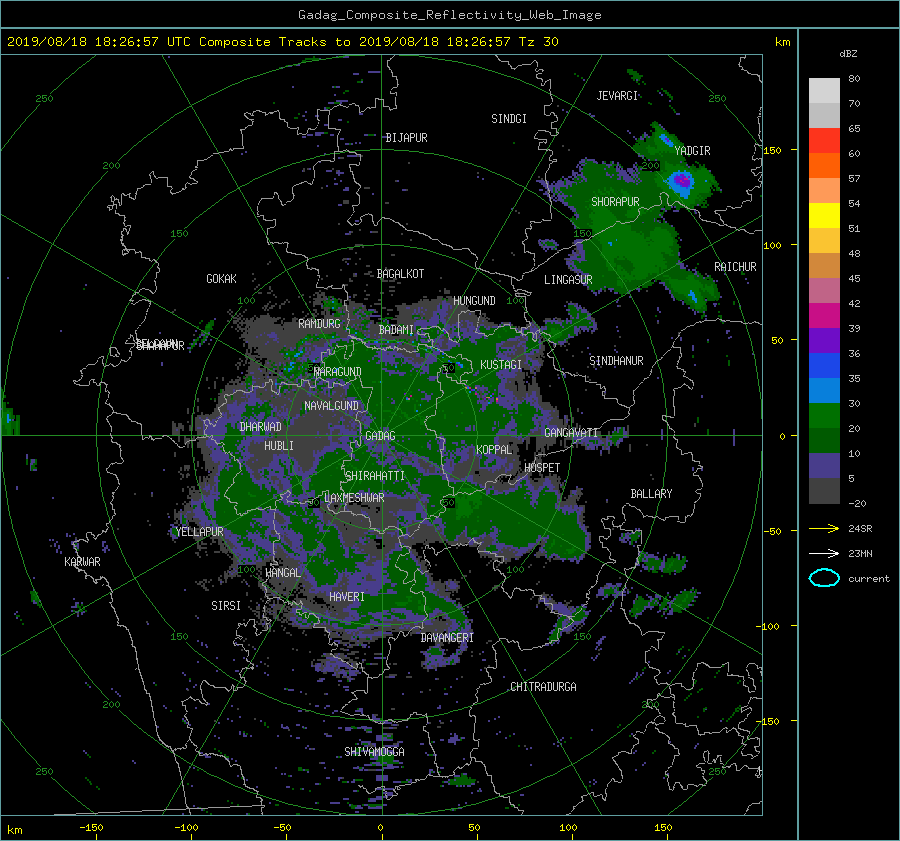Click the NARAGUND city label
The height and width of the screenshot is (841, 900).
pos(338,372)
